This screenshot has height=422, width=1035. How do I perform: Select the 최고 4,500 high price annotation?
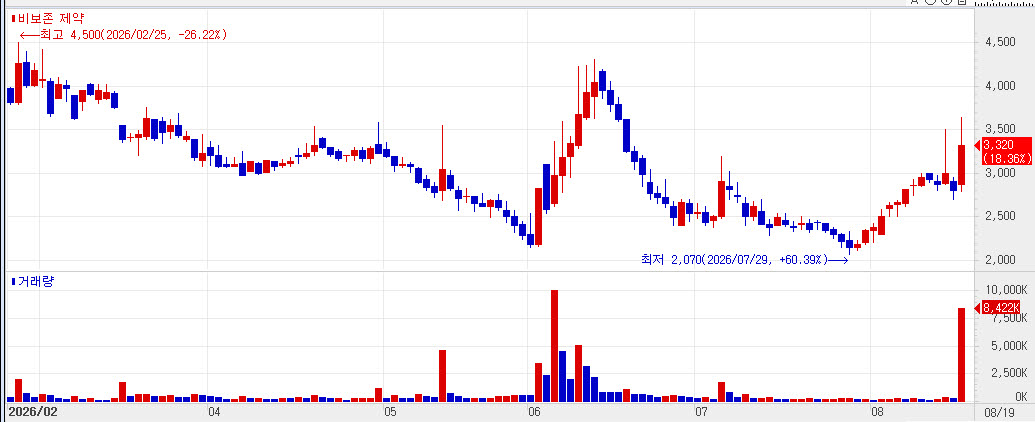click(123, 35)
